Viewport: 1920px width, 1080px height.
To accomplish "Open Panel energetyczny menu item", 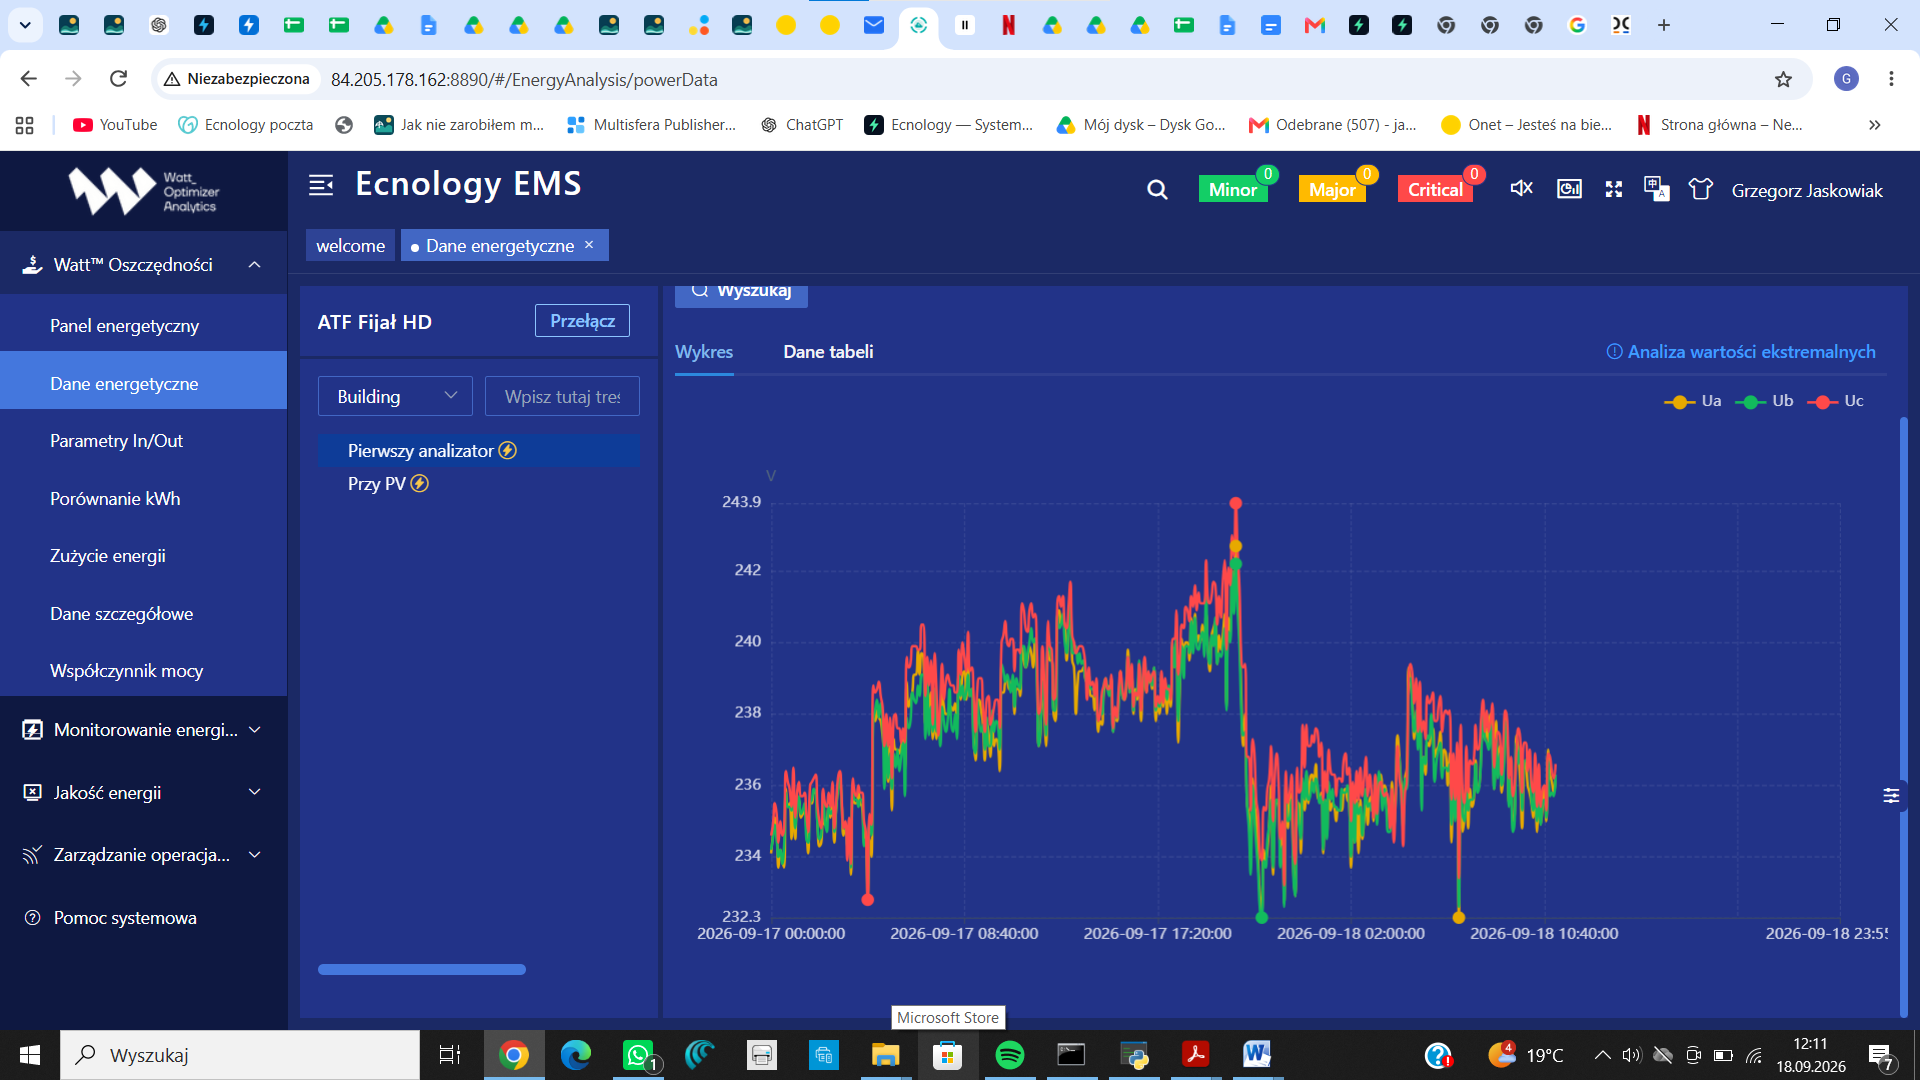I will (143, 326).
